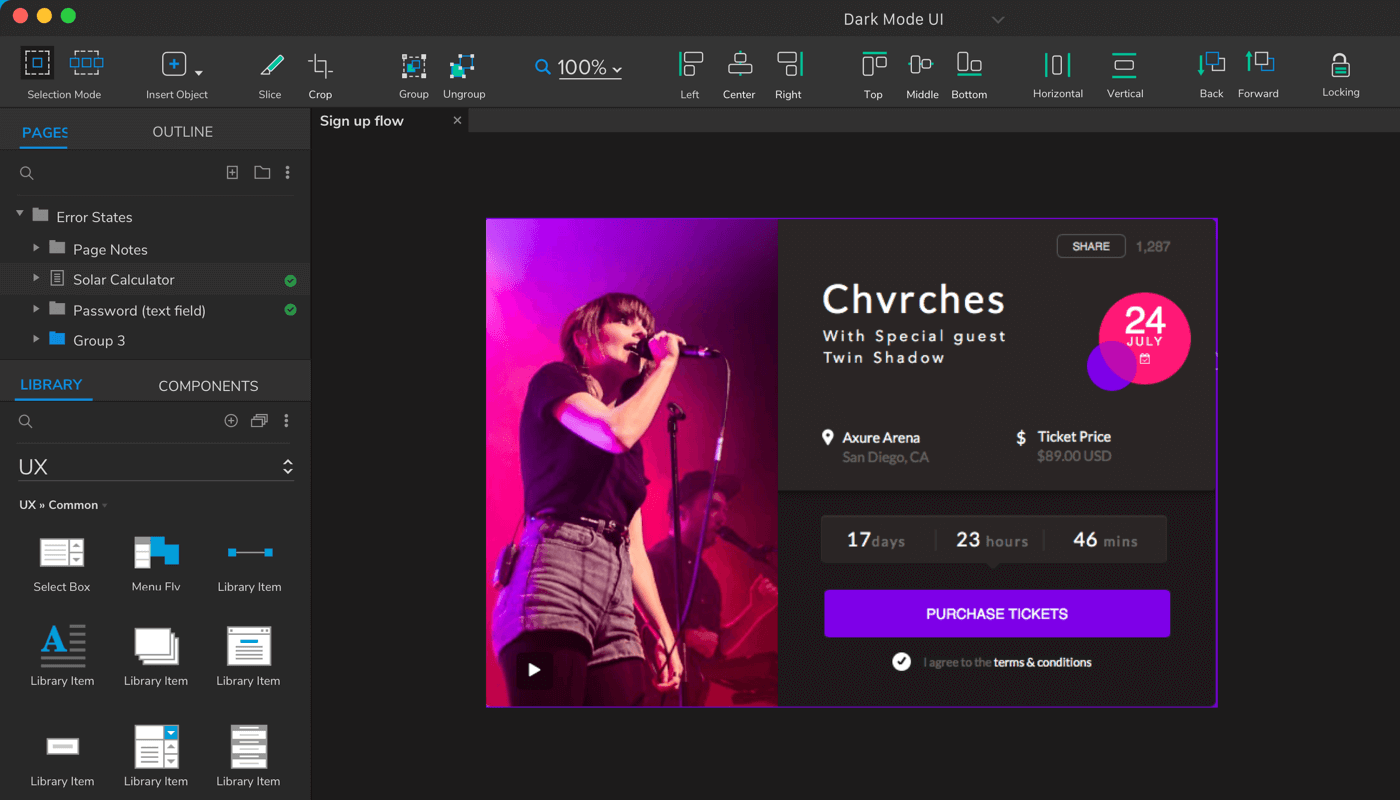Select the Slice tool

click(270, 62)
